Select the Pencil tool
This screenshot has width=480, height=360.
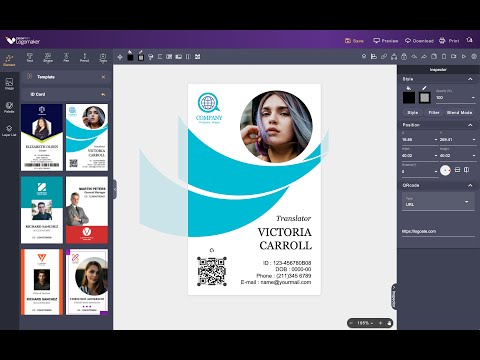pyautogui.click(x=84, y=58)
